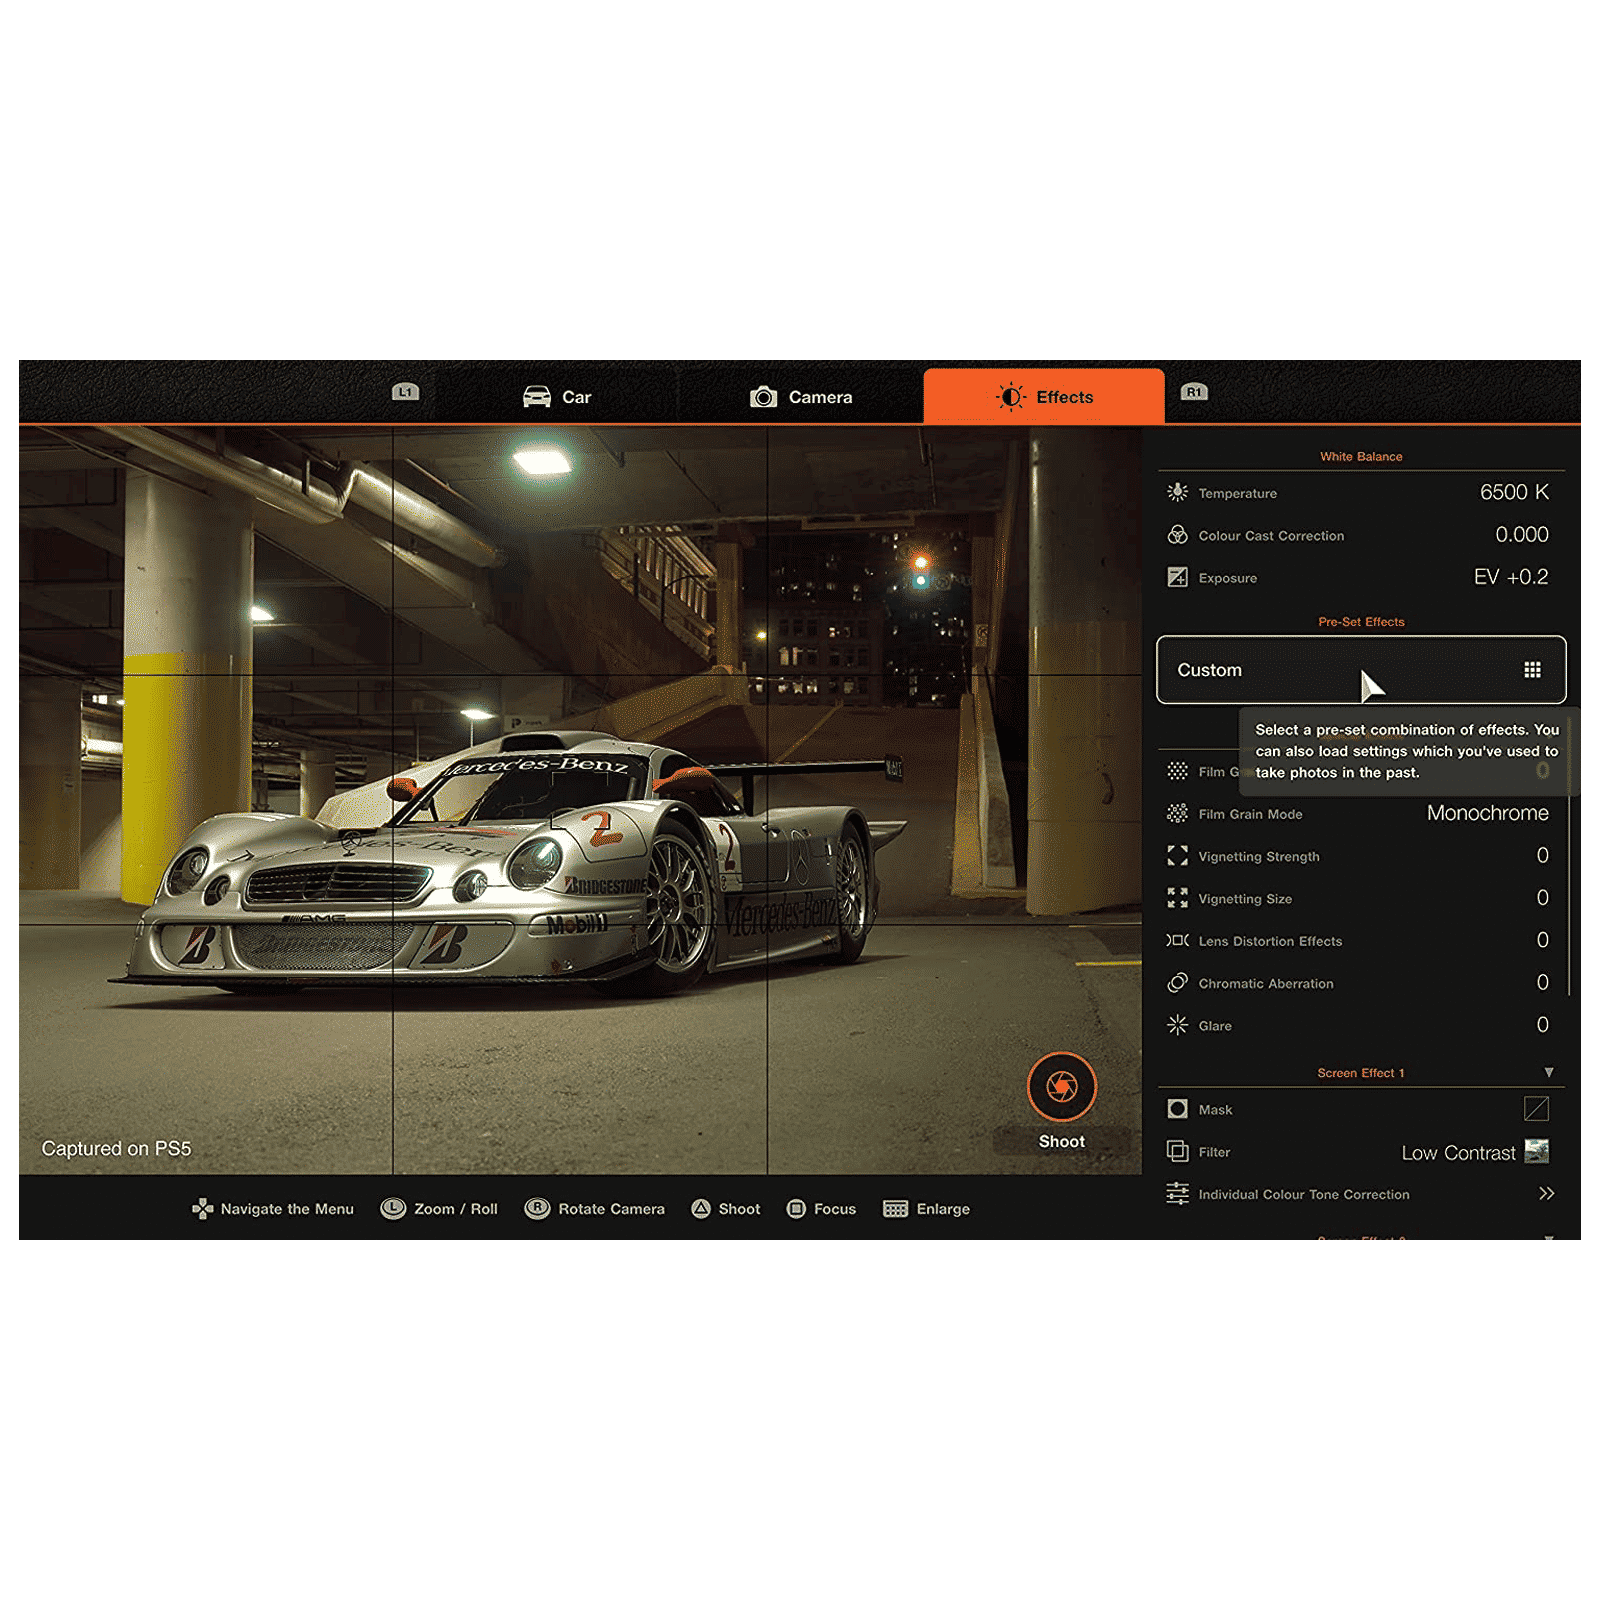Change the Film Grain Mode Monochrome value
This screenshot has height=1600, width=1600.
coord(1486,813)
